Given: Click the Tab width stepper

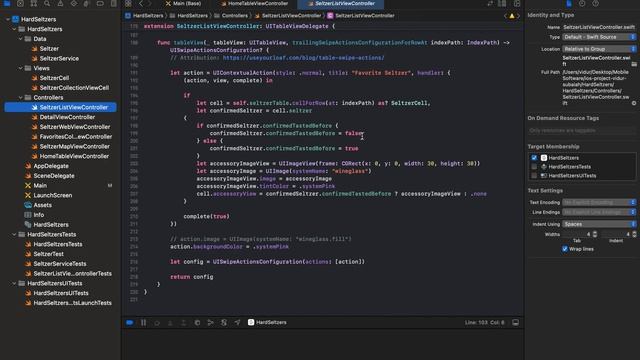Looking at the screenshot, I should [595, 234].
